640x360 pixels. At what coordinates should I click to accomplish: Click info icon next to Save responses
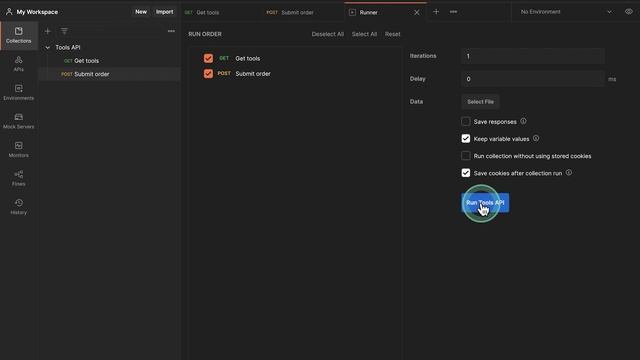pos(523,121)
